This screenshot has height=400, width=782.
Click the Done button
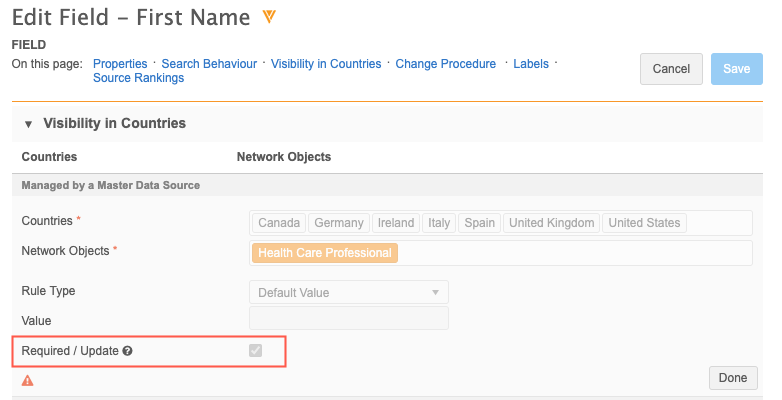[x=733, y=378]
